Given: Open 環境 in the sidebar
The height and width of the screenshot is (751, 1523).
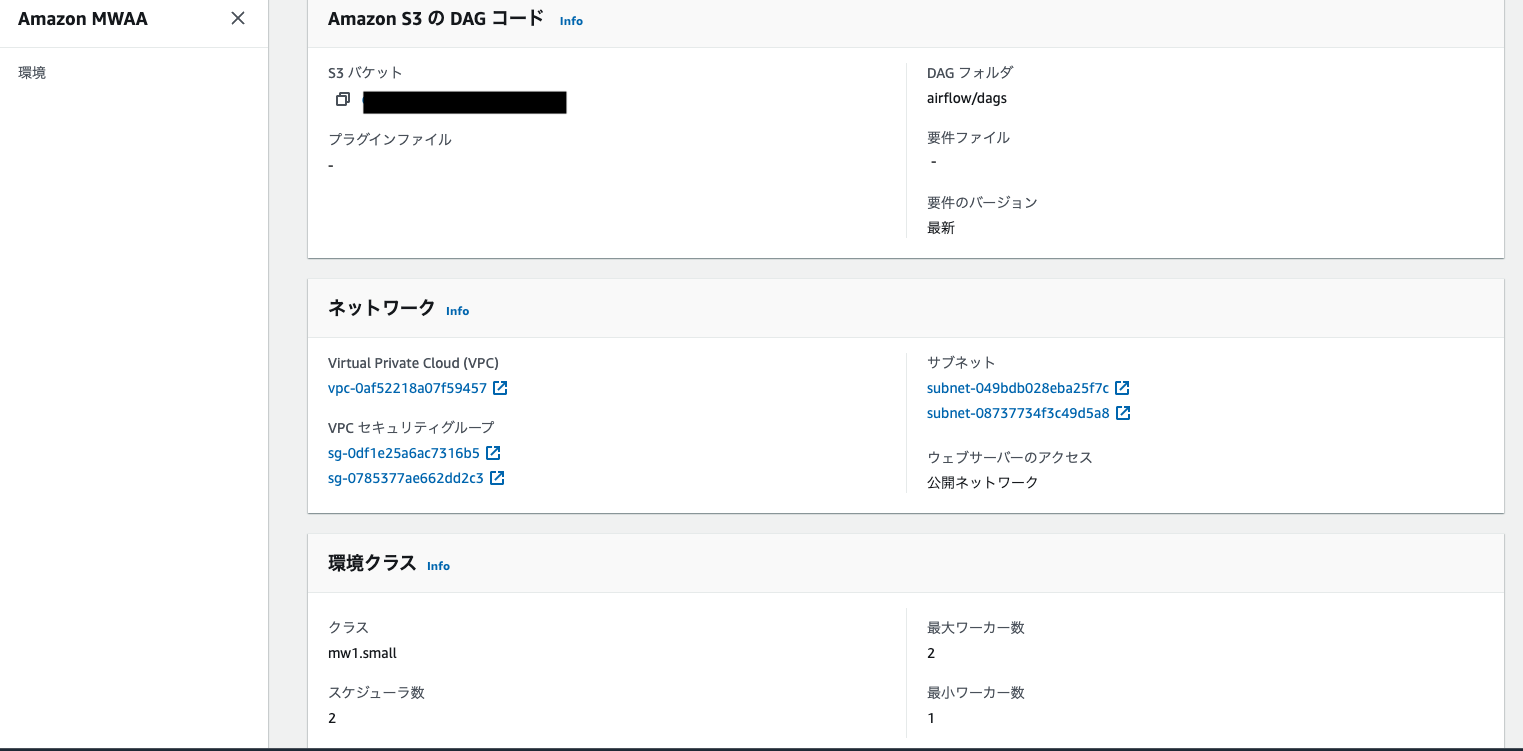Looking at the screenshot, I should coord(32,73).
